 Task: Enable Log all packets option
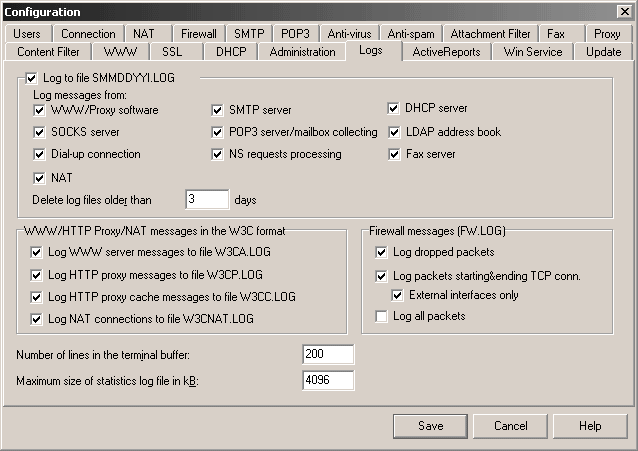(x=381, y=317)
